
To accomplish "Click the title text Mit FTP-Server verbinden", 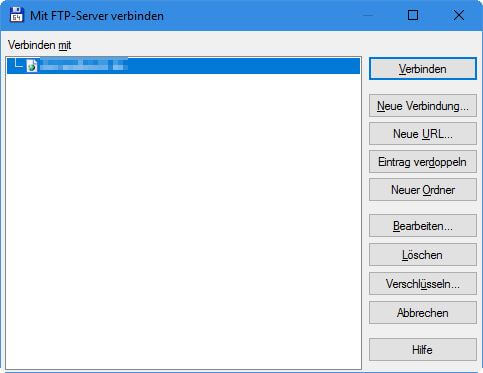I will tap(97, 16).
